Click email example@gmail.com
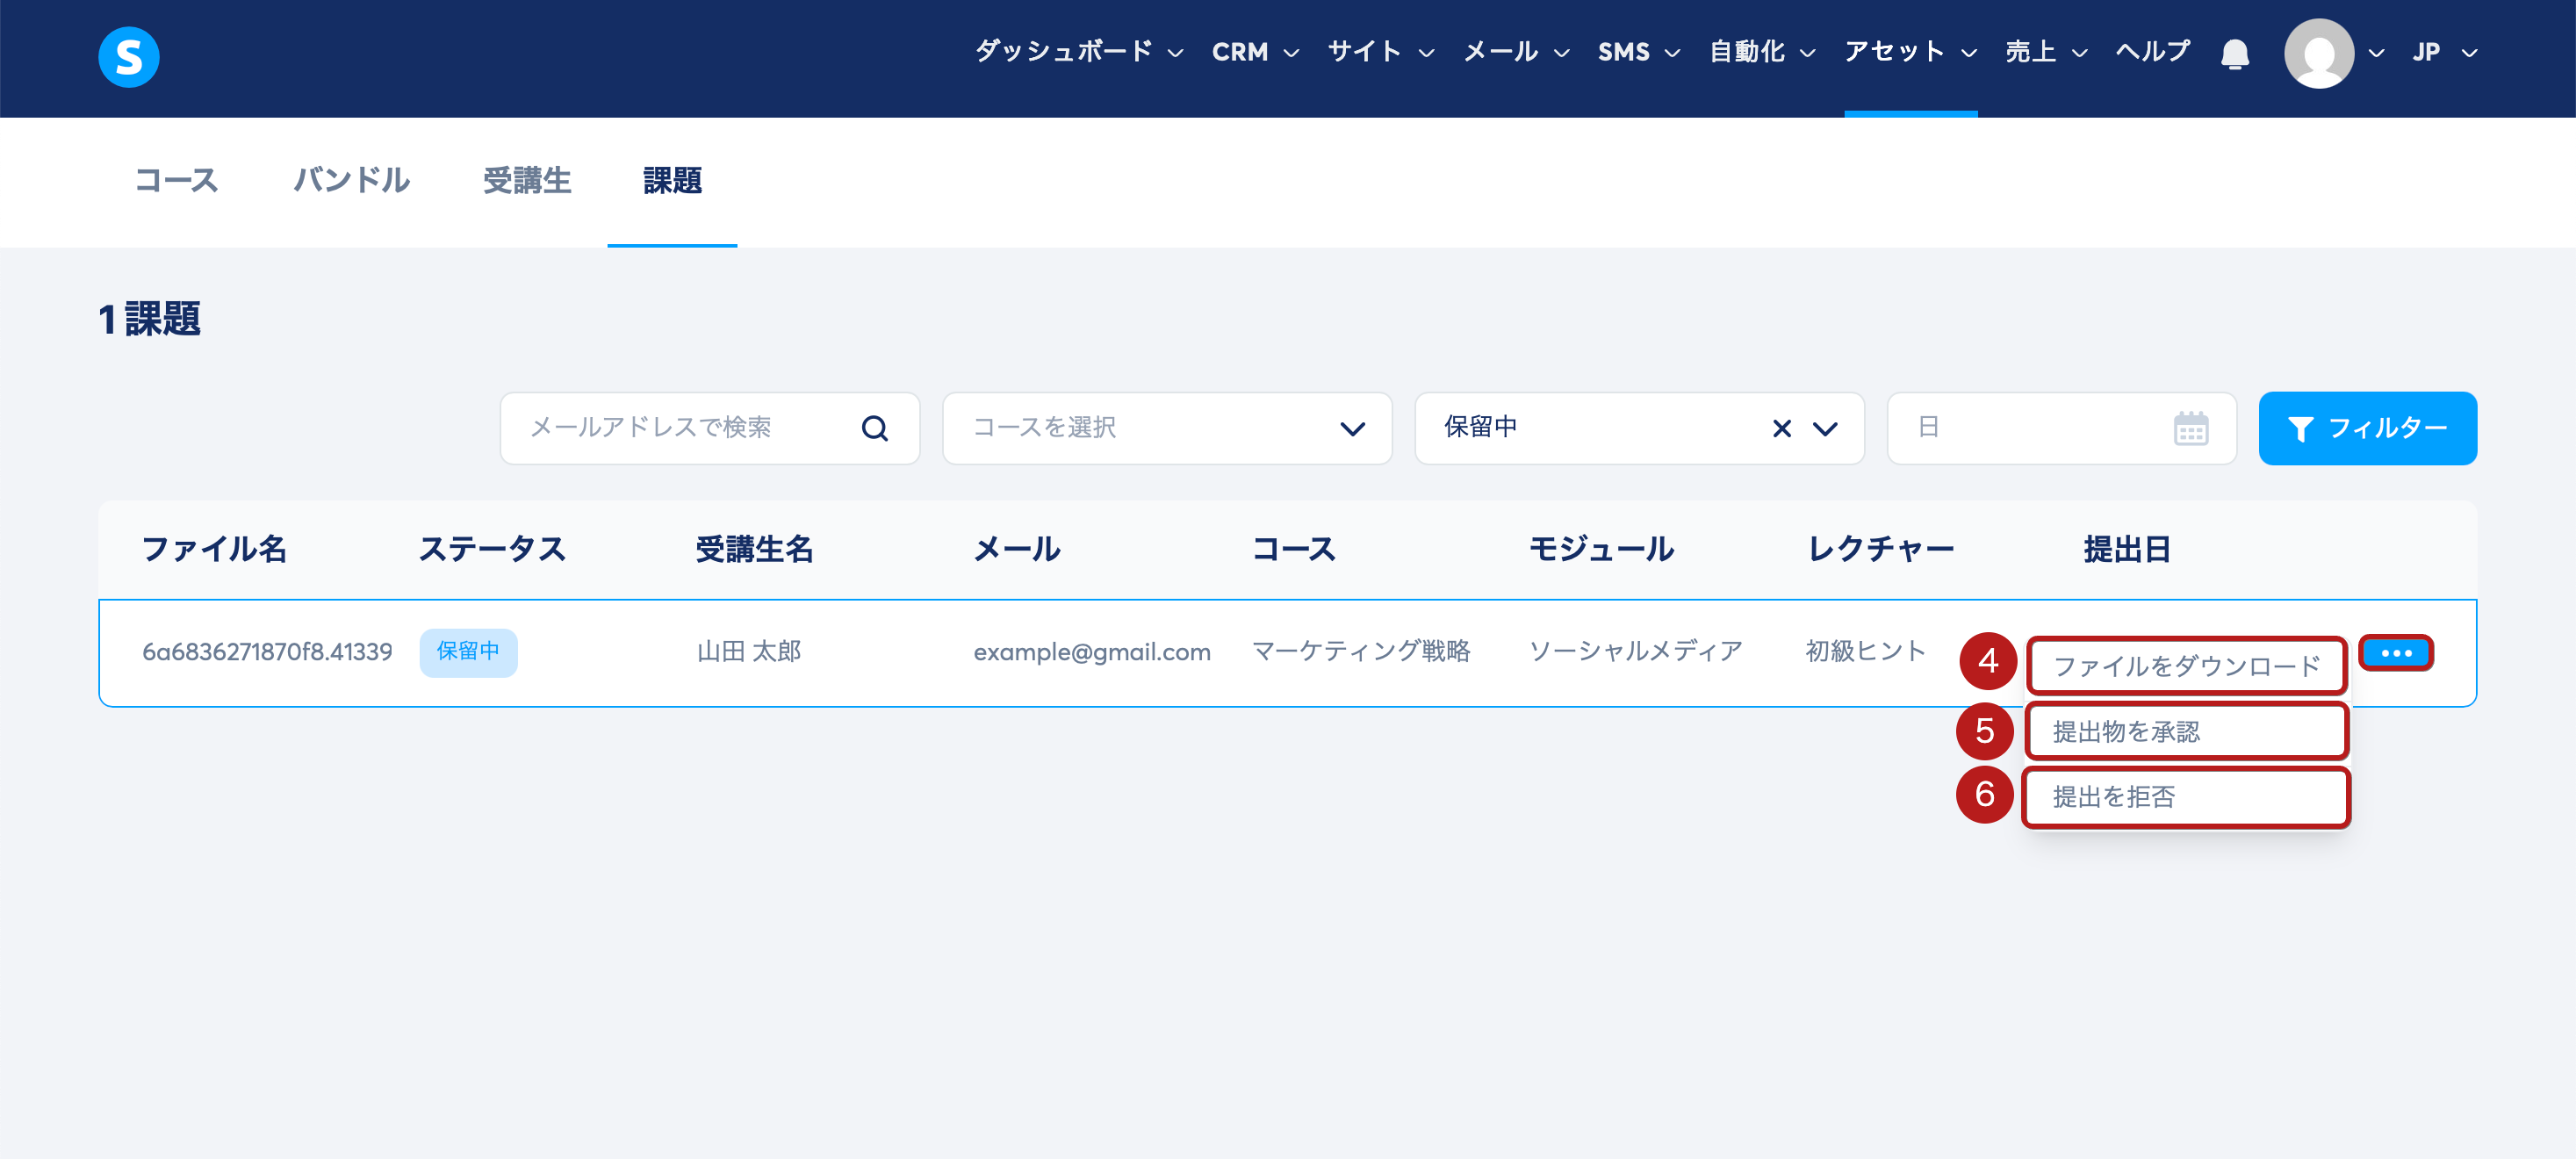2576x1159 pixels. [x=1092, y=652]
